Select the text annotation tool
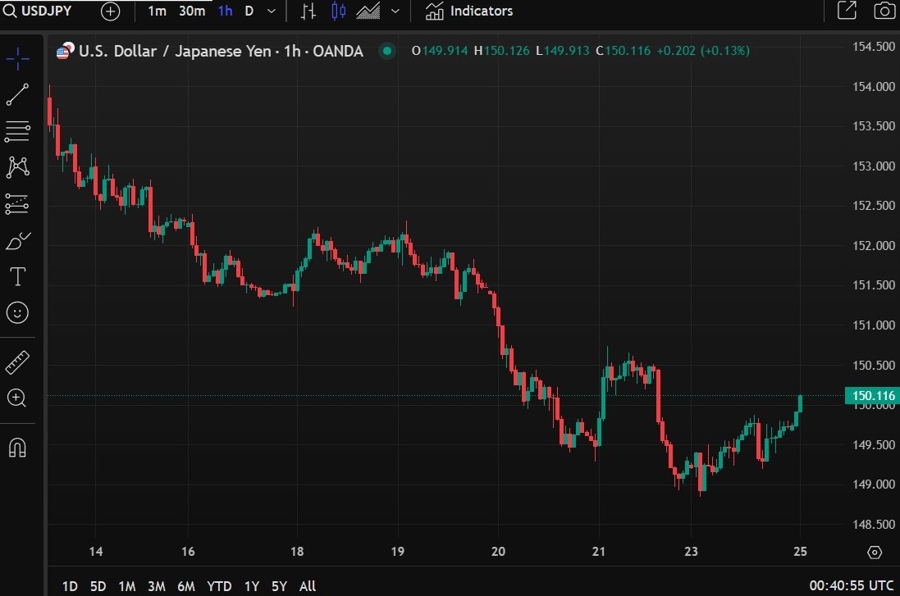The width and height of the screenshot is (900, 596). 17,276
